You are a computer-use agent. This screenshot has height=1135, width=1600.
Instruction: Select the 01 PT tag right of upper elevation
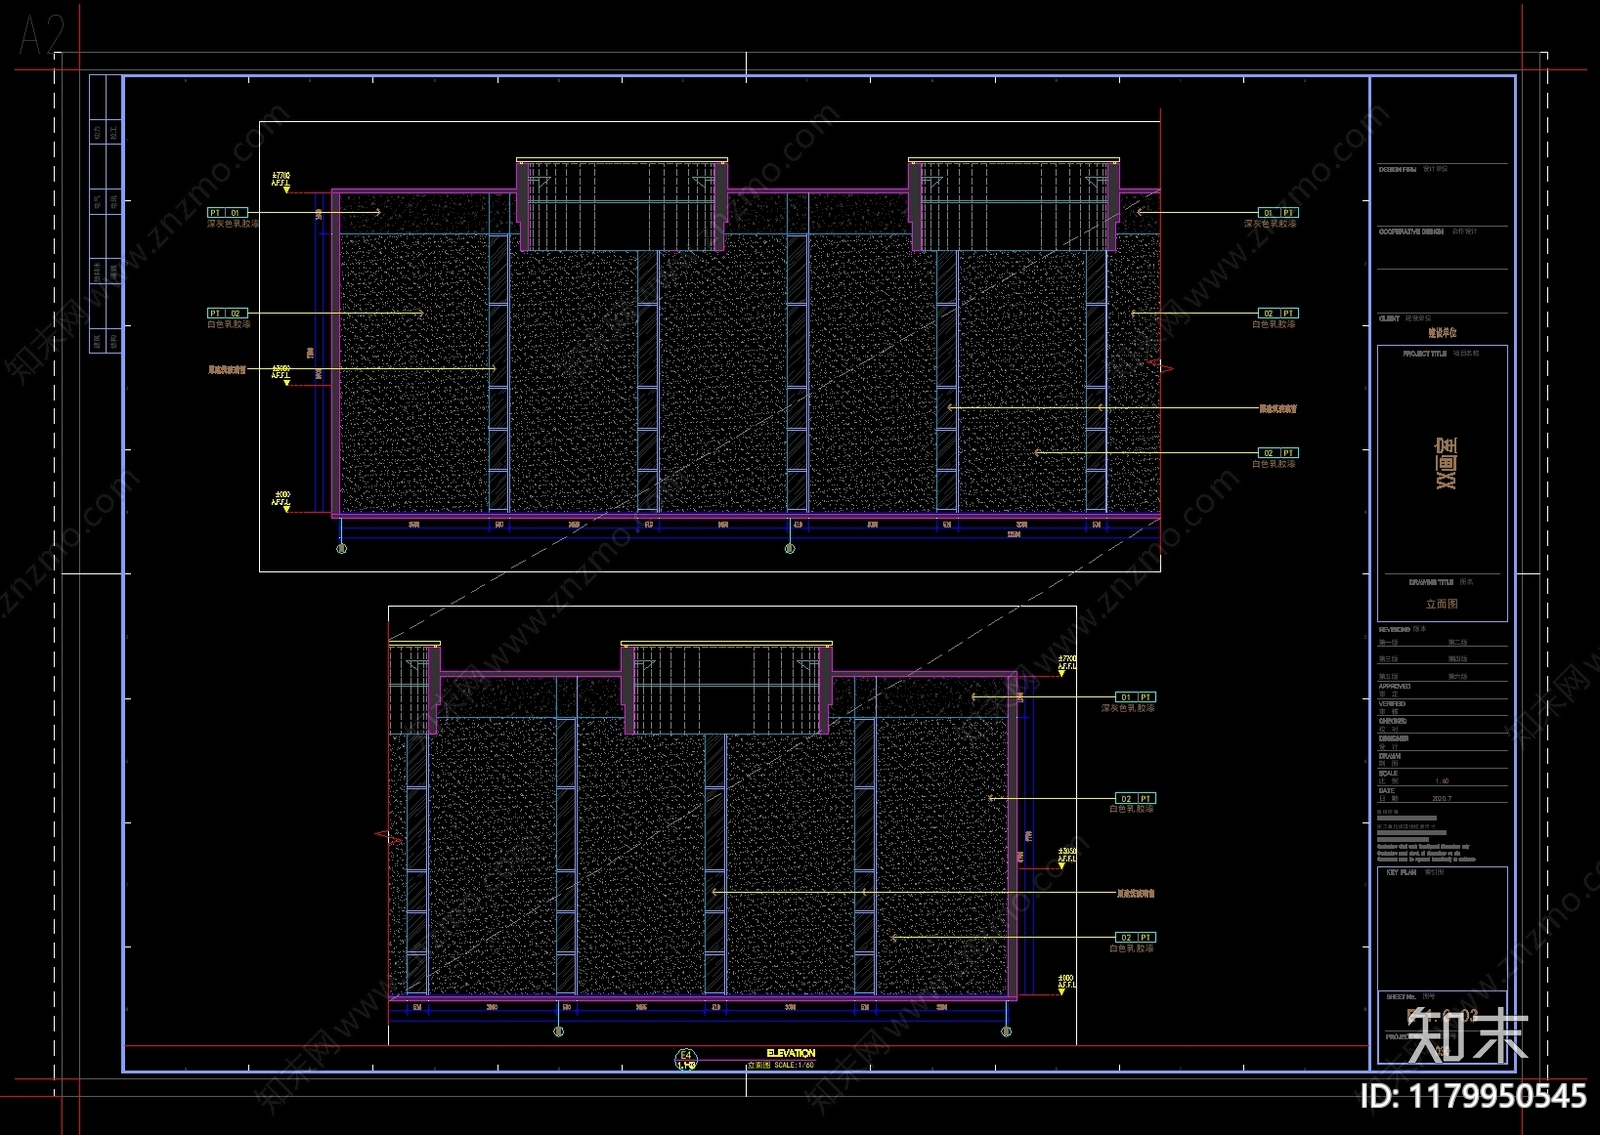1278,213
